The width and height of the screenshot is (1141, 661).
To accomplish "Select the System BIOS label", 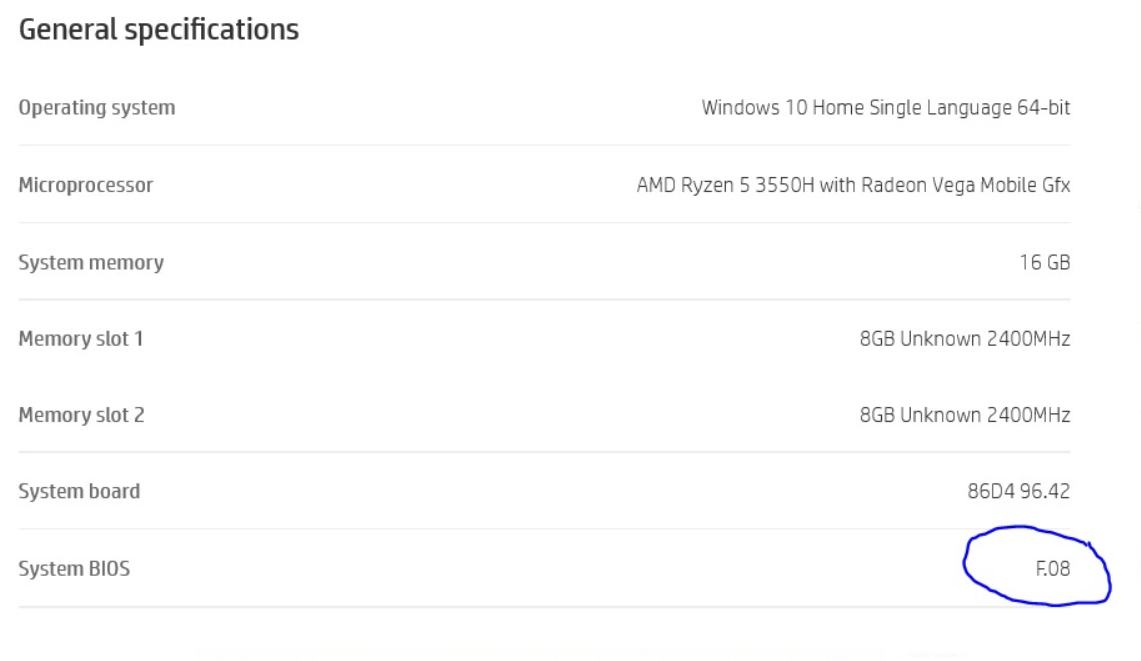I will click(x=74, y=569).
